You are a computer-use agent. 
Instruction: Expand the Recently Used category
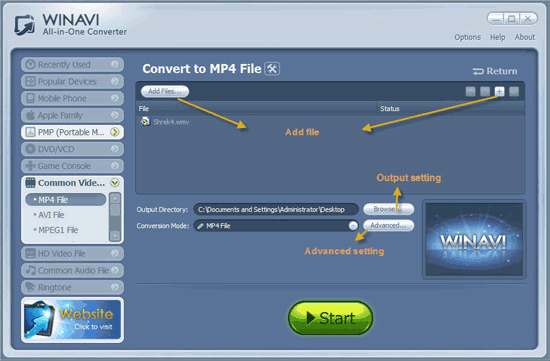pyautogui.click(x=72, y=65)
